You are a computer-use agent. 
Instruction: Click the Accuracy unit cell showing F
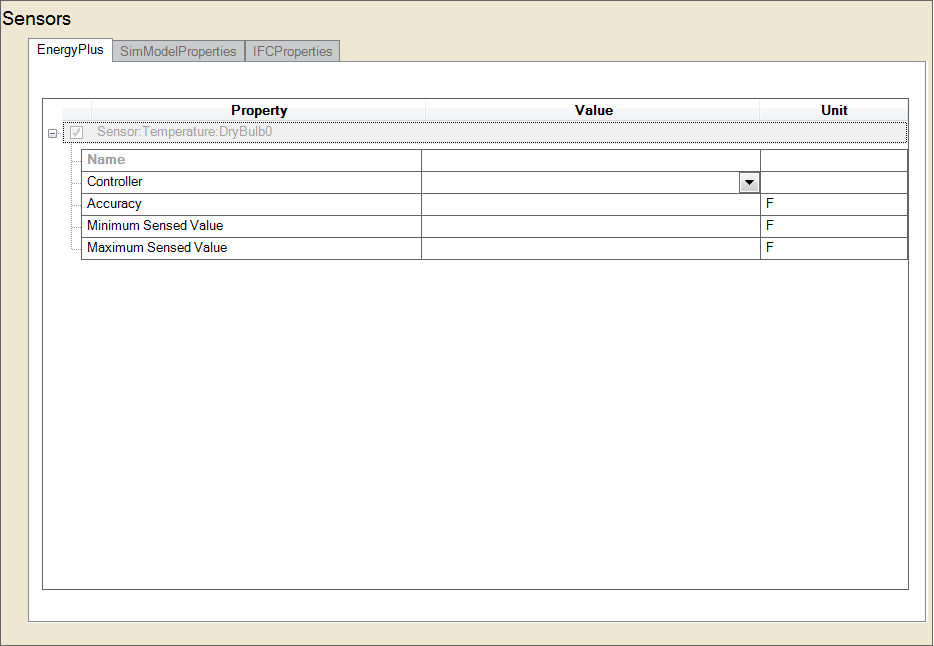pyautogui.click(x=833, y=204)
